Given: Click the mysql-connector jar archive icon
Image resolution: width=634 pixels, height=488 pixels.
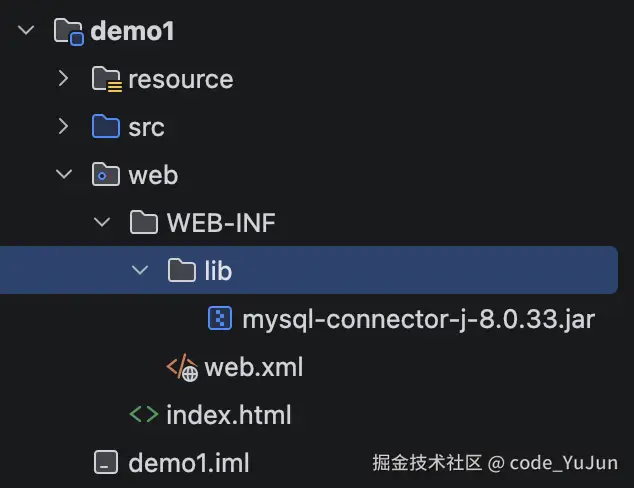Looking at the screenshot, I should tap(220, 318).
